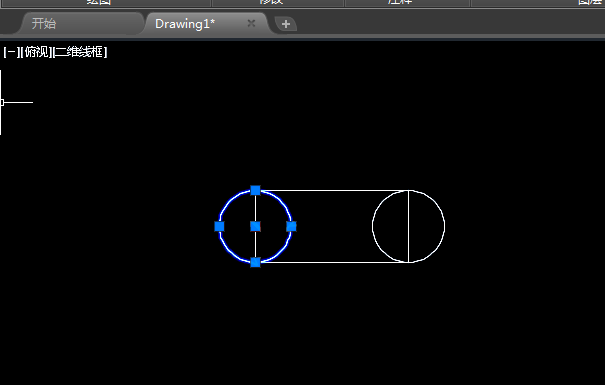
Task: Select the top quadrant grip of the selected circle
Action: (255, 190)
